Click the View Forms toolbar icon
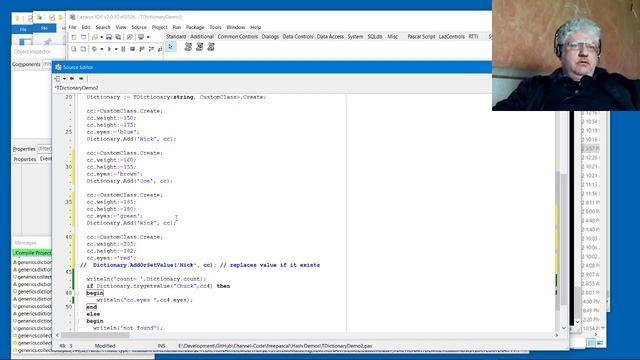640x360 pixels. 83,49
